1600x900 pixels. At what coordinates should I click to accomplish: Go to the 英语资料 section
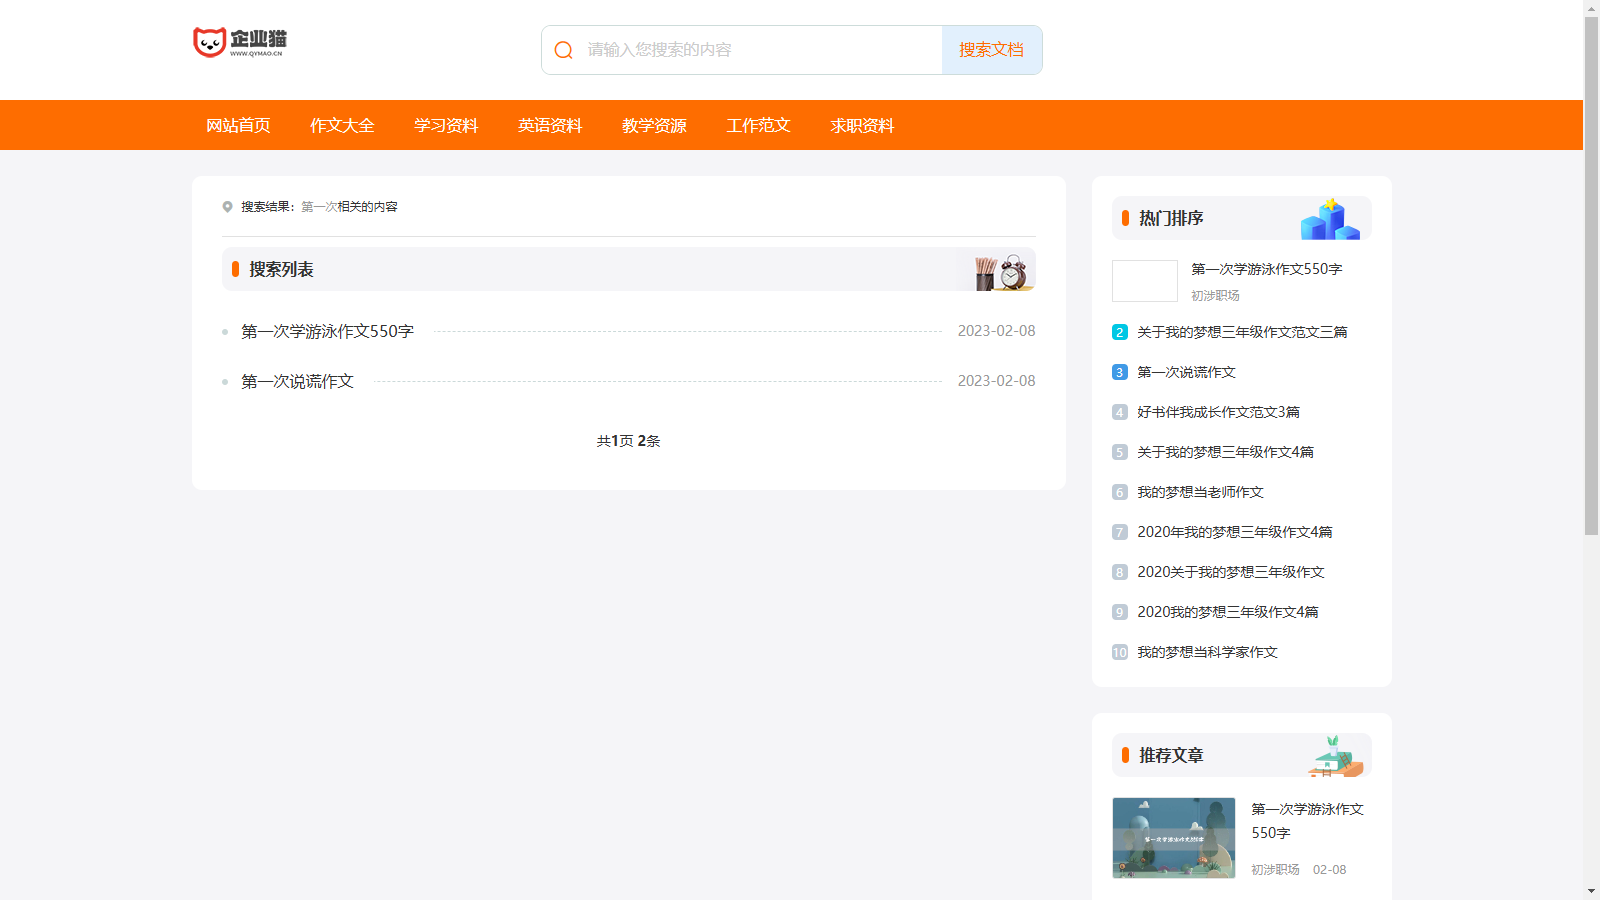tap(550, 125)
